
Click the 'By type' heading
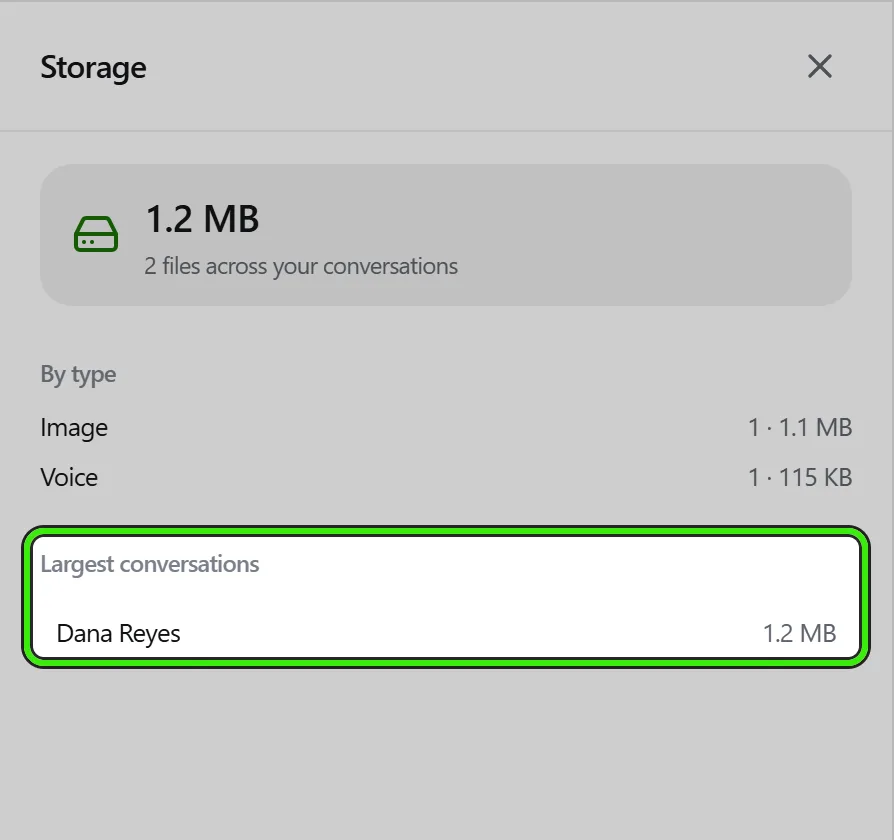pyautogui.click(x=78, y=375)
